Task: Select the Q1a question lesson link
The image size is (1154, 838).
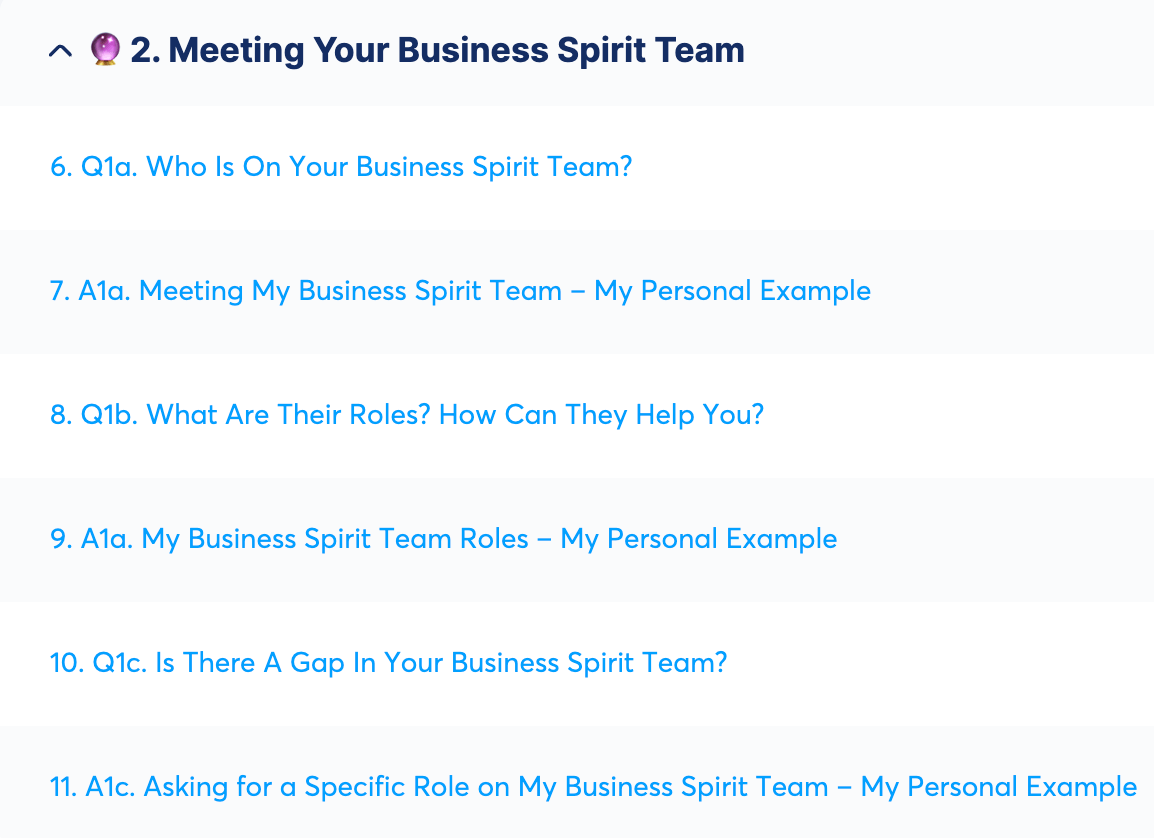Action: click(x=341, y=167)
